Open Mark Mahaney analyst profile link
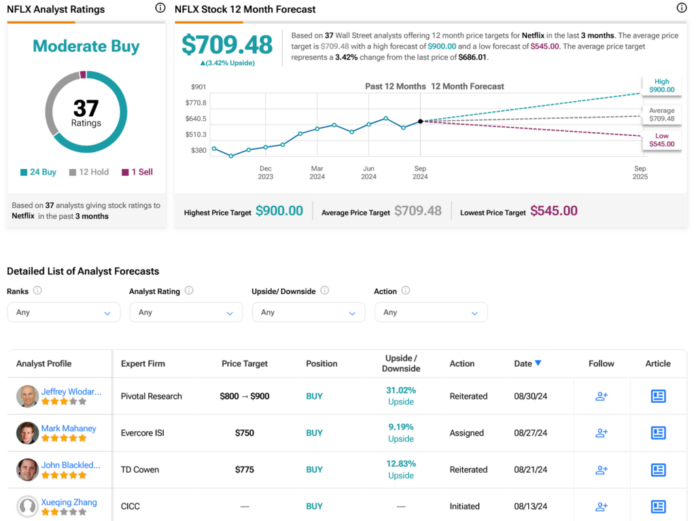This screenshot has width=696, height=521. click(68, 428)
